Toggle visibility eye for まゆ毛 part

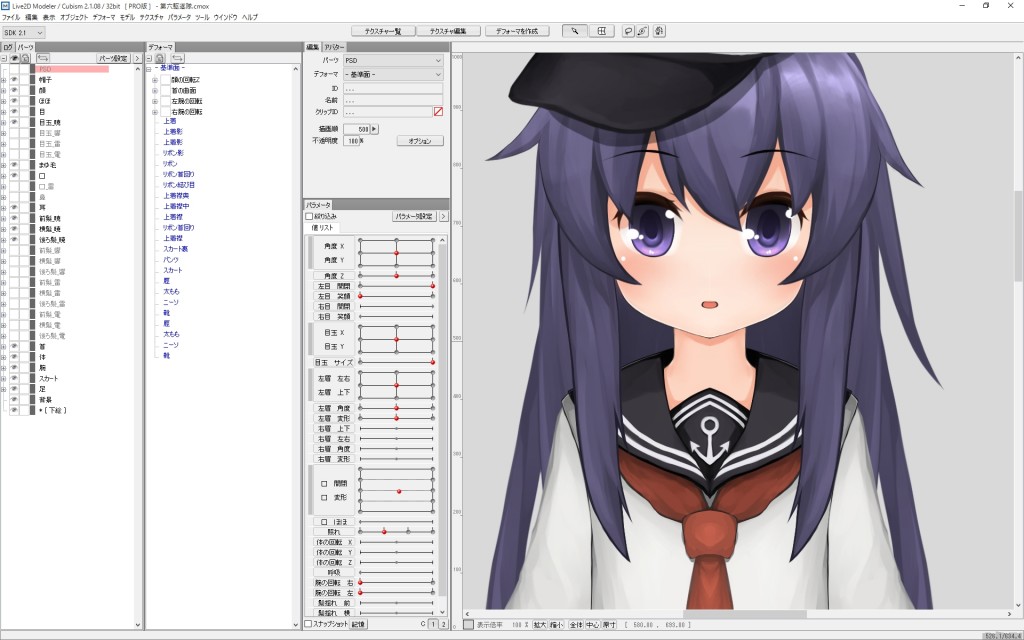[14, 165]
